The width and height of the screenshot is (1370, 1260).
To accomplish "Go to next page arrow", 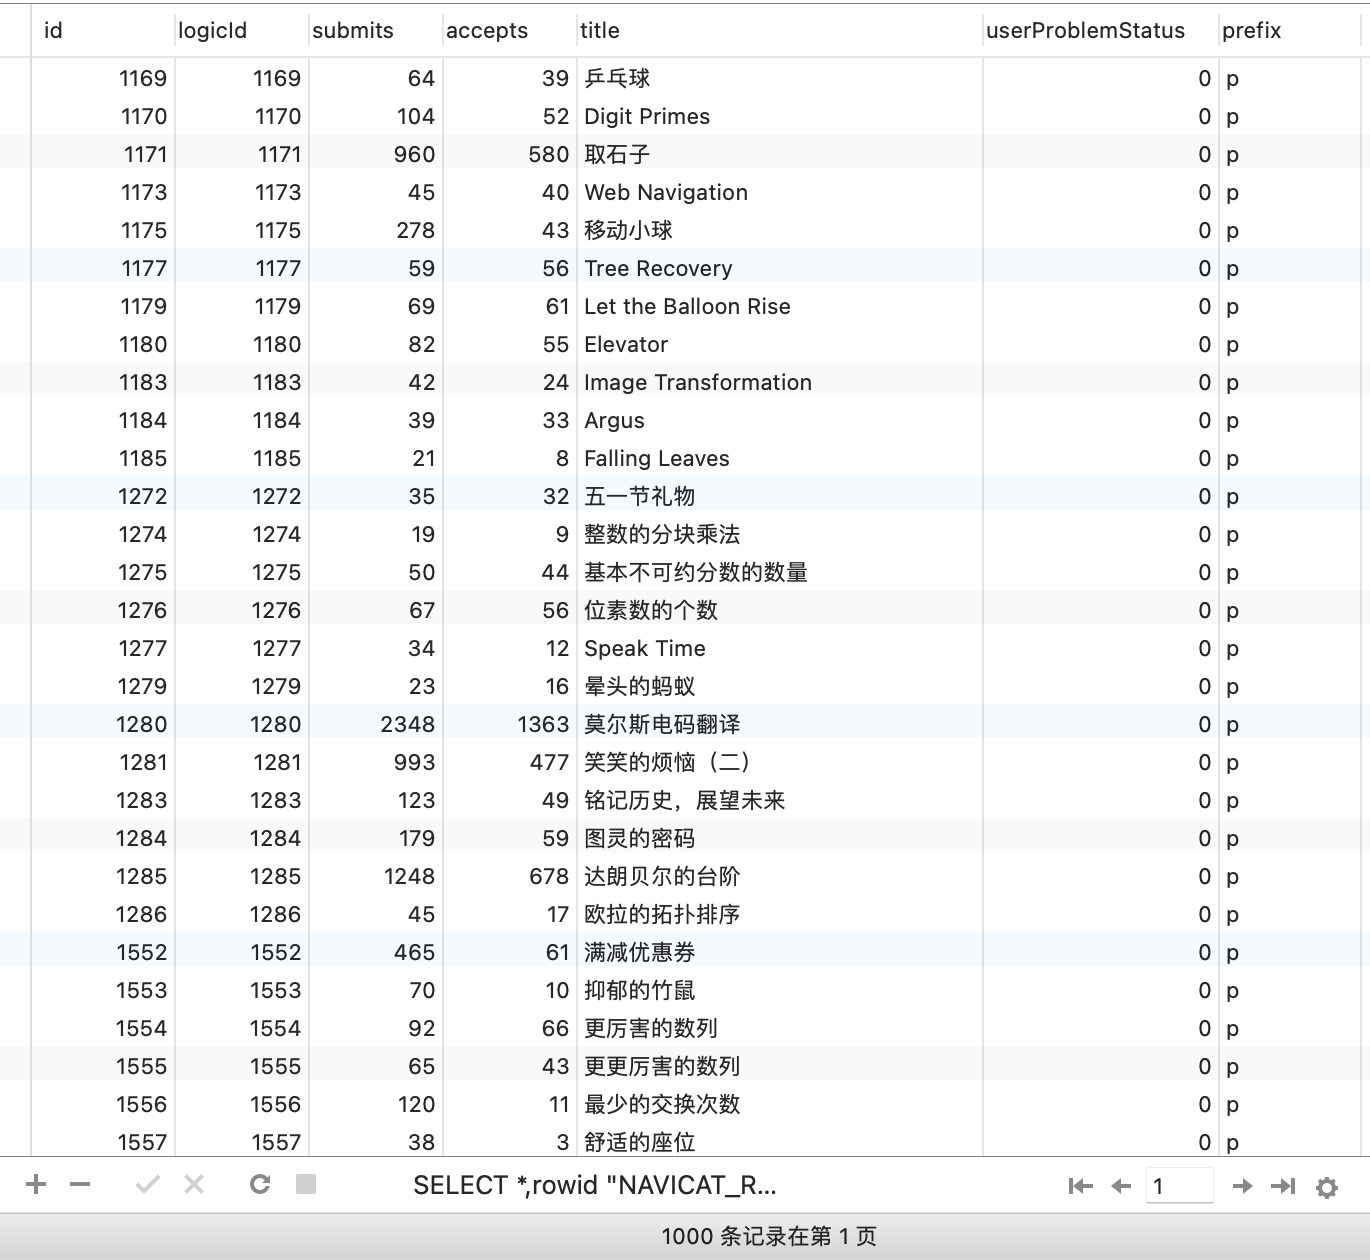I will tap(1242, 1186).
